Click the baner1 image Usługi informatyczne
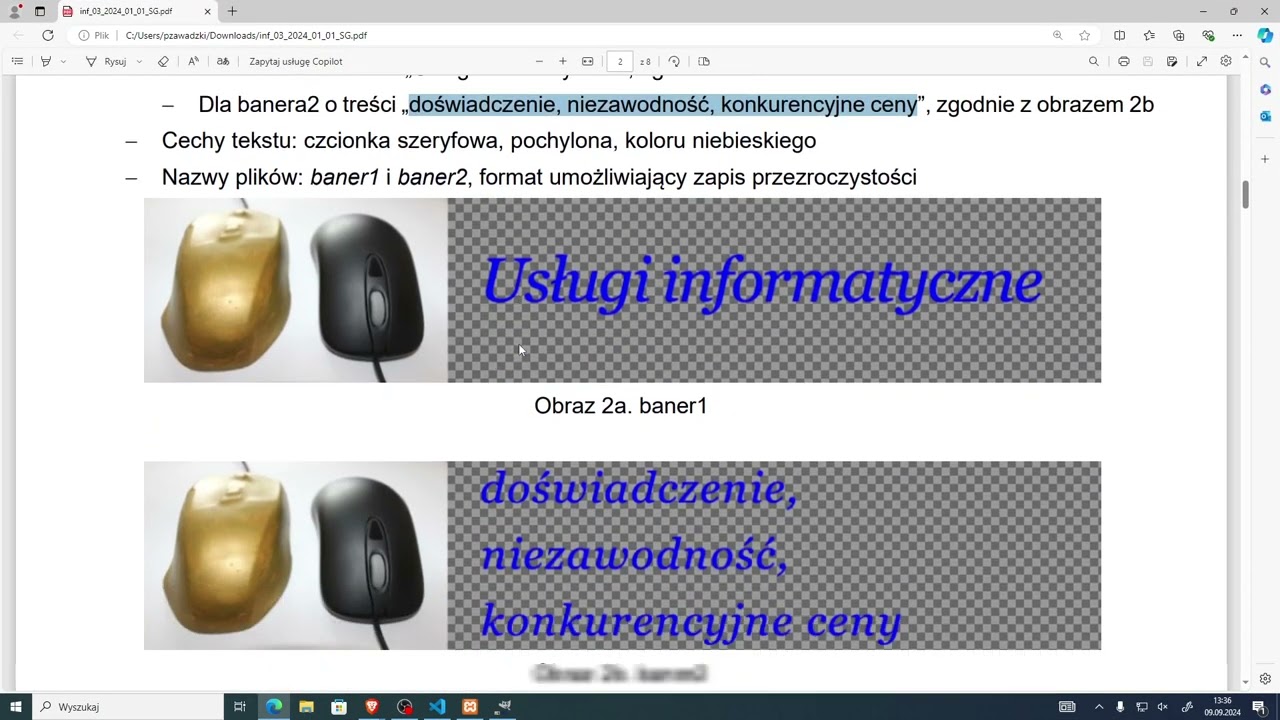 click(622, 290)
